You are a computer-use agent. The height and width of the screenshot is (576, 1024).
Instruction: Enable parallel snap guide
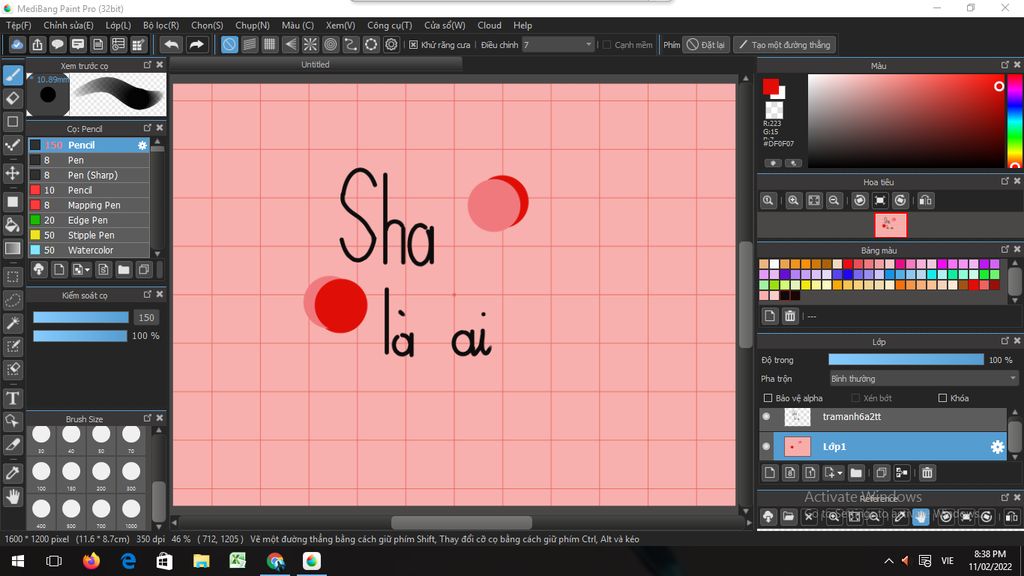[x=249, y=44]
